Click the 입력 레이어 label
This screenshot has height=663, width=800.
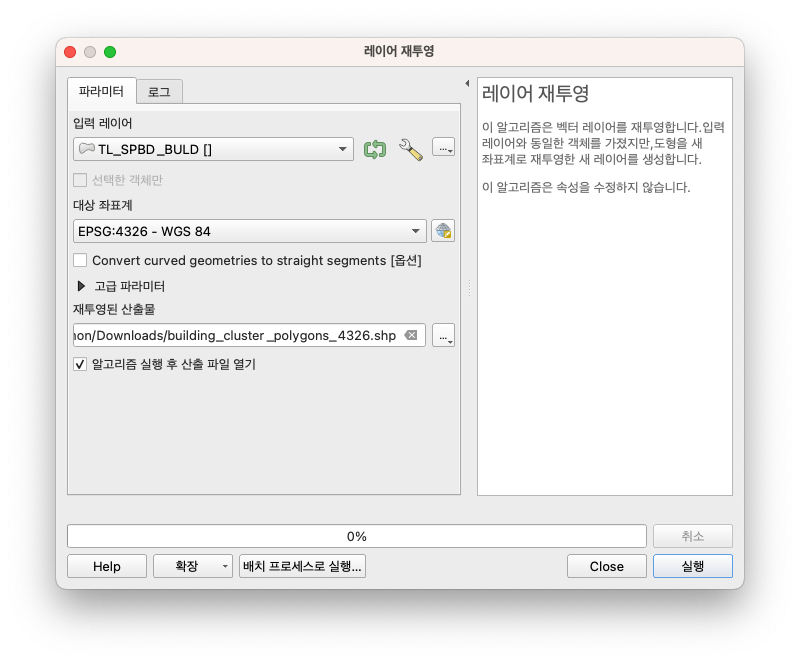pyautogui.click(x=103, y=123)
